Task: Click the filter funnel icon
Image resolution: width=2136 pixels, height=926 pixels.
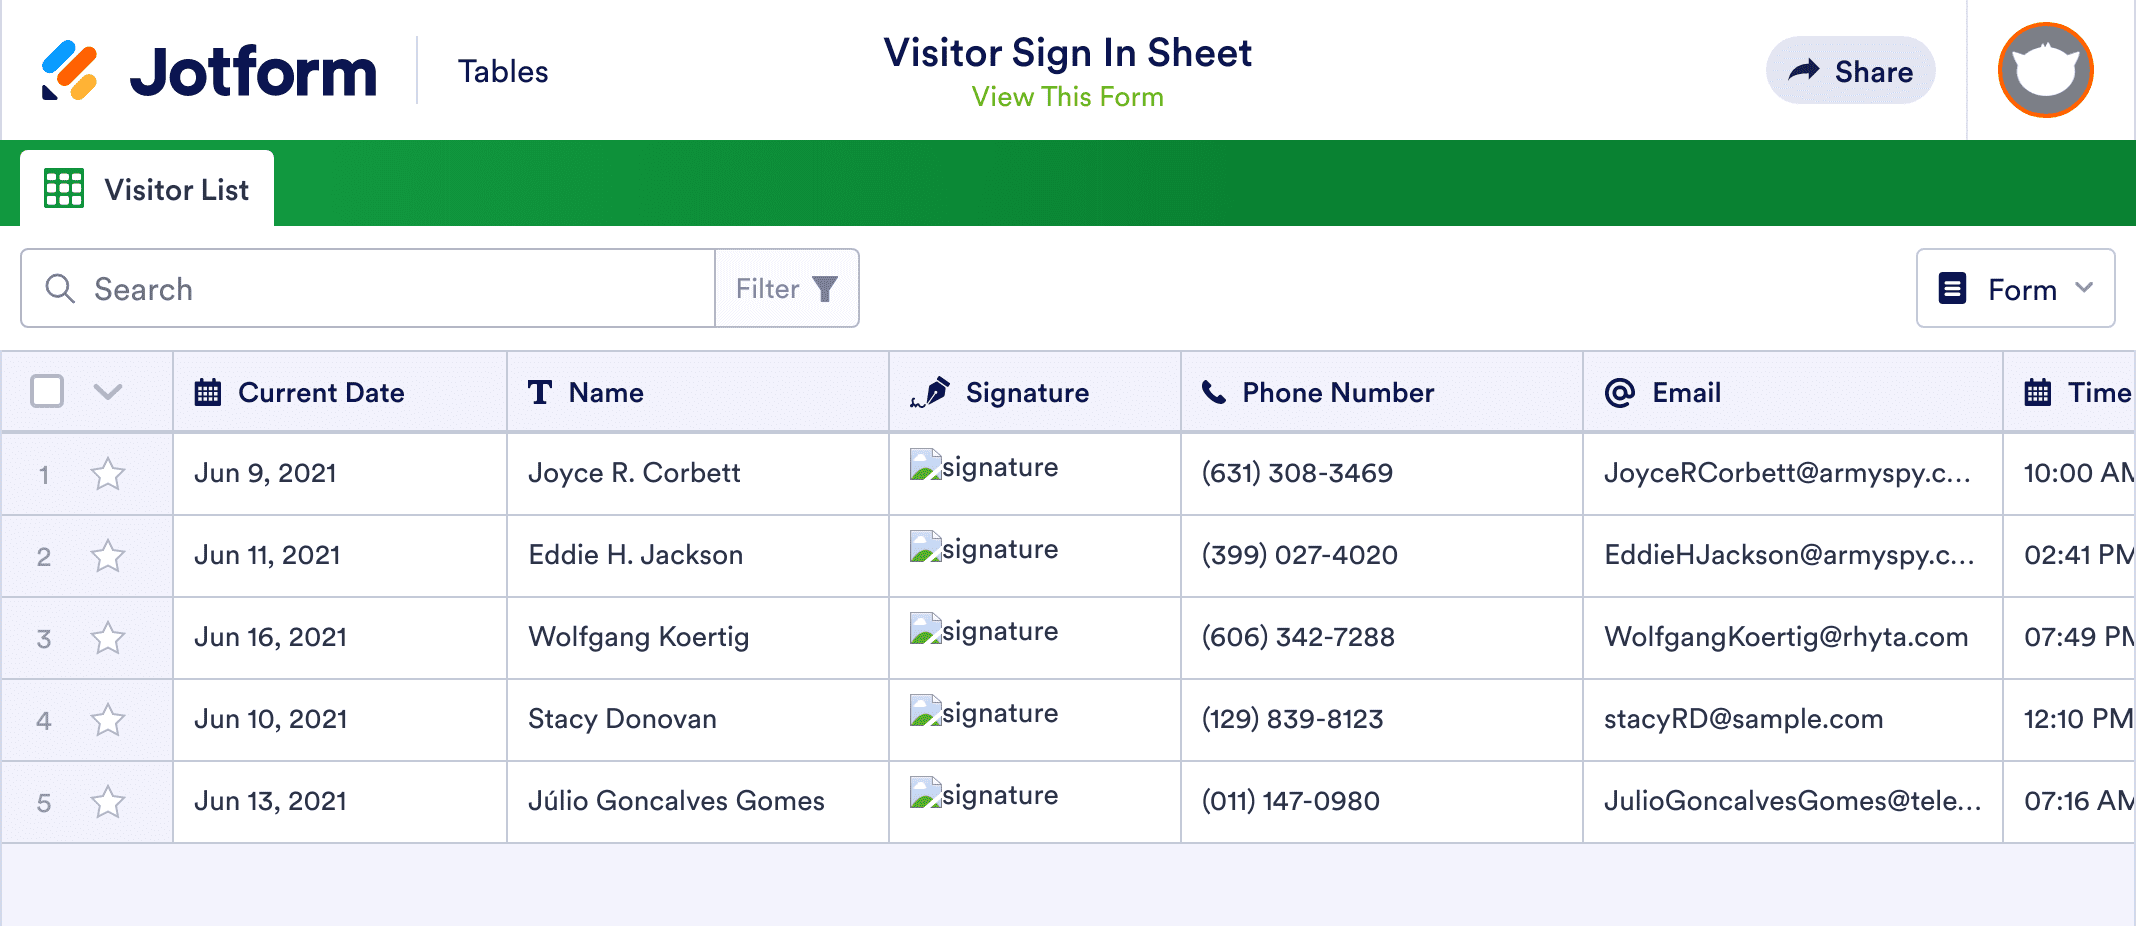Action: click(823, 288)
